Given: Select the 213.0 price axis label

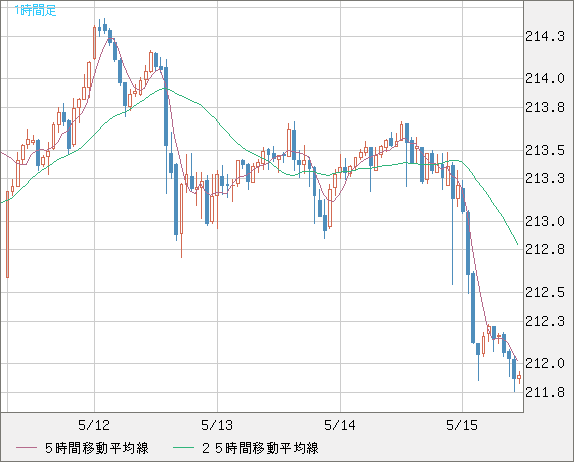Looking at the screenshot, I should (545, 221).
